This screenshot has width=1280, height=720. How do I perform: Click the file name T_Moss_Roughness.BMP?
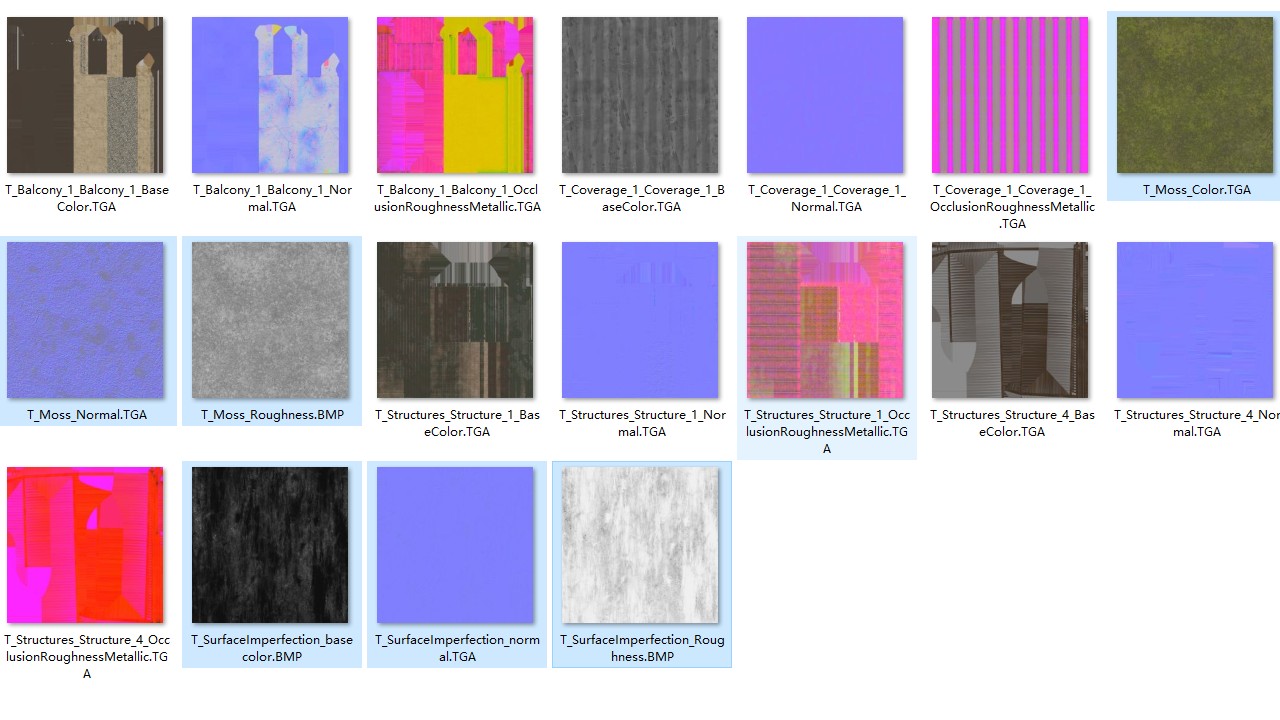(272, 415)
